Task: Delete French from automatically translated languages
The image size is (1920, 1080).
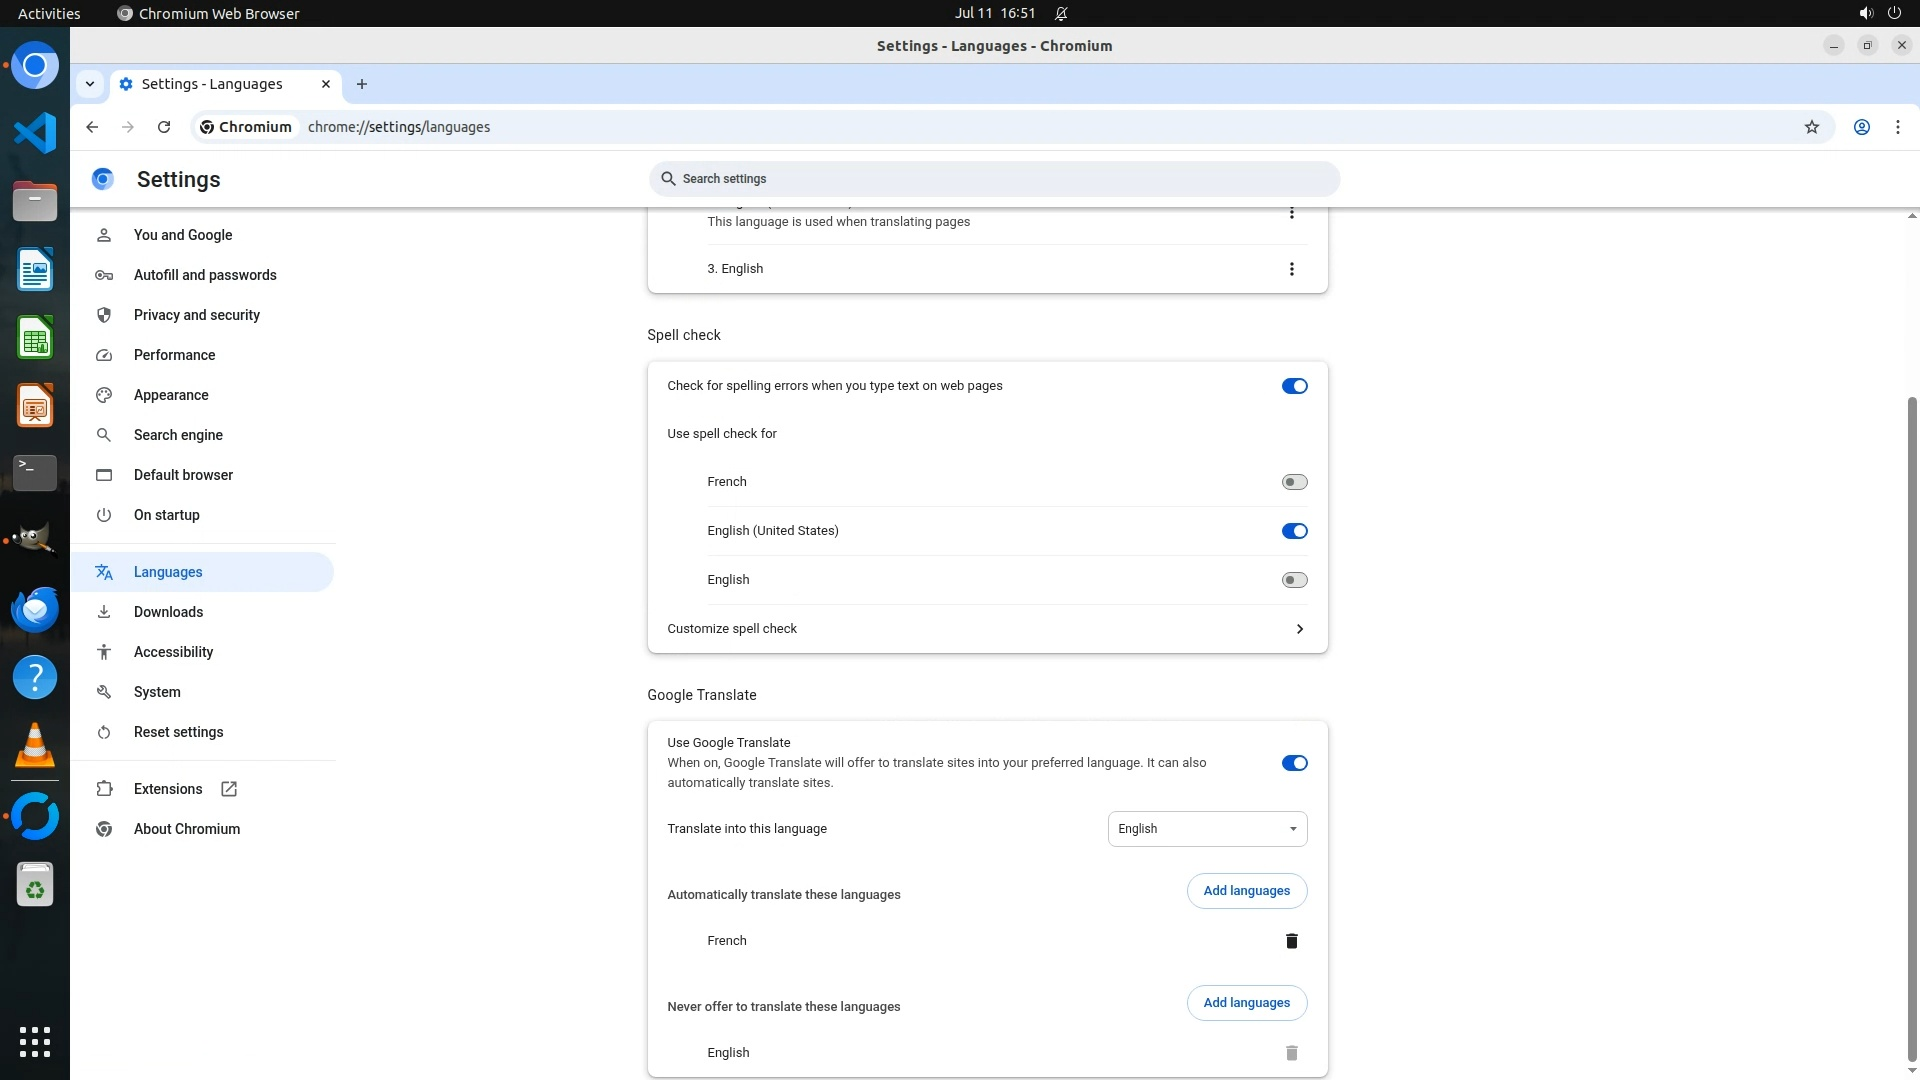Action: (x=1291, y=941)
